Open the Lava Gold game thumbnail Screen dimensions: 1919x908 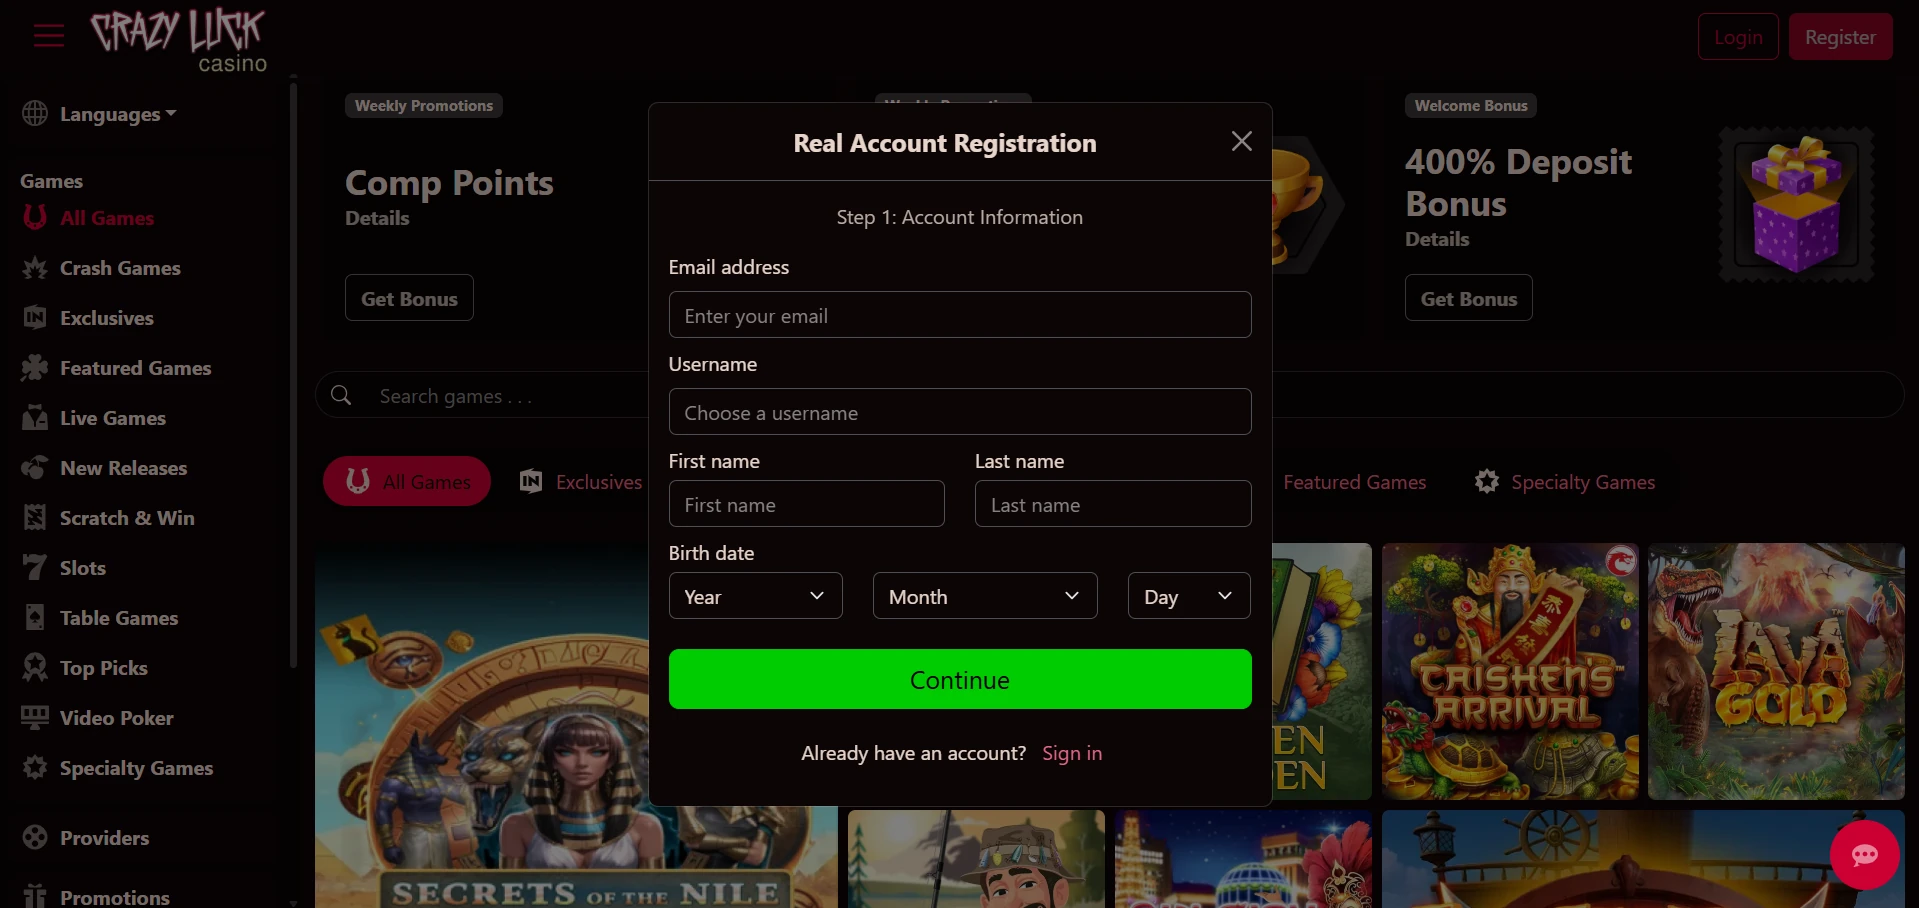pos(1776,671)
